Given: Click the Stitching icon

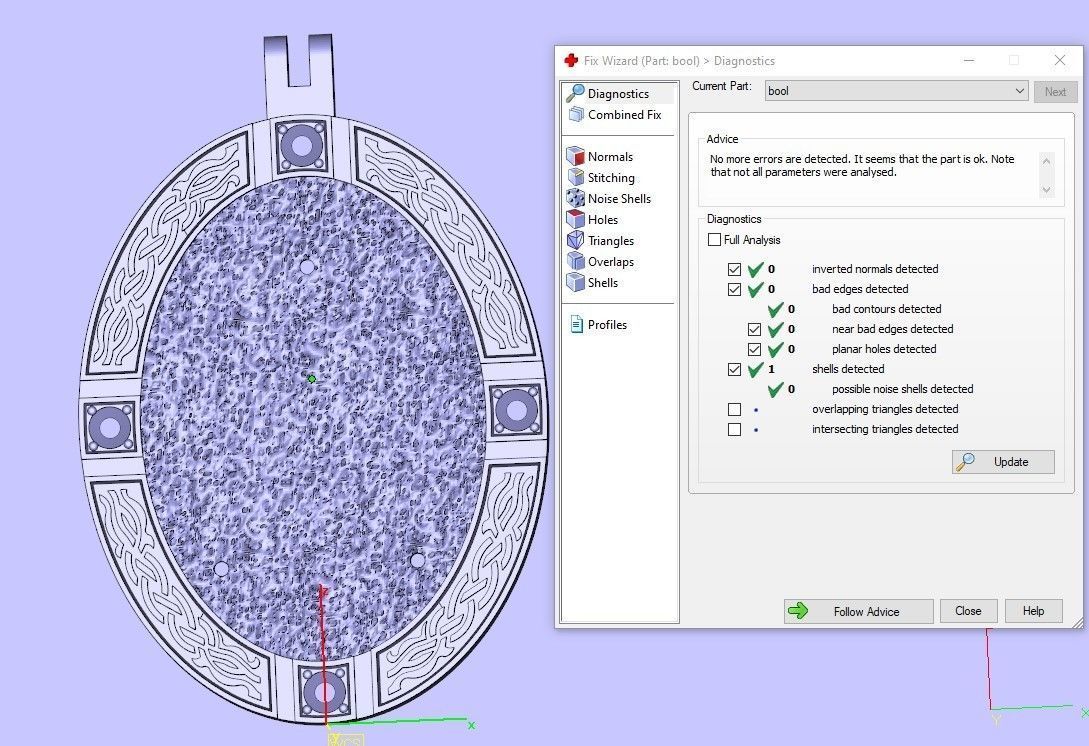Looking at the screenshot, I should point(575,177).
